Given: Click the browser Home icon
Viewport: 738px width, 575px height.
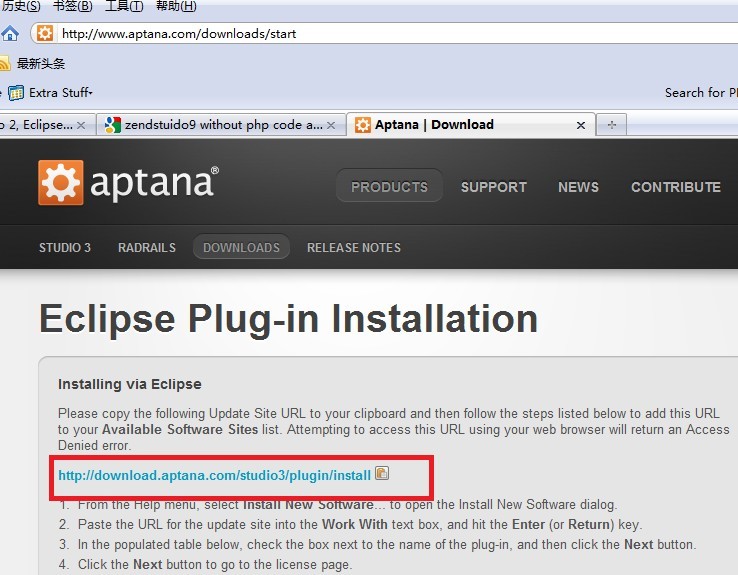Looking at the screenshot, I should click(x=9, y=34).
